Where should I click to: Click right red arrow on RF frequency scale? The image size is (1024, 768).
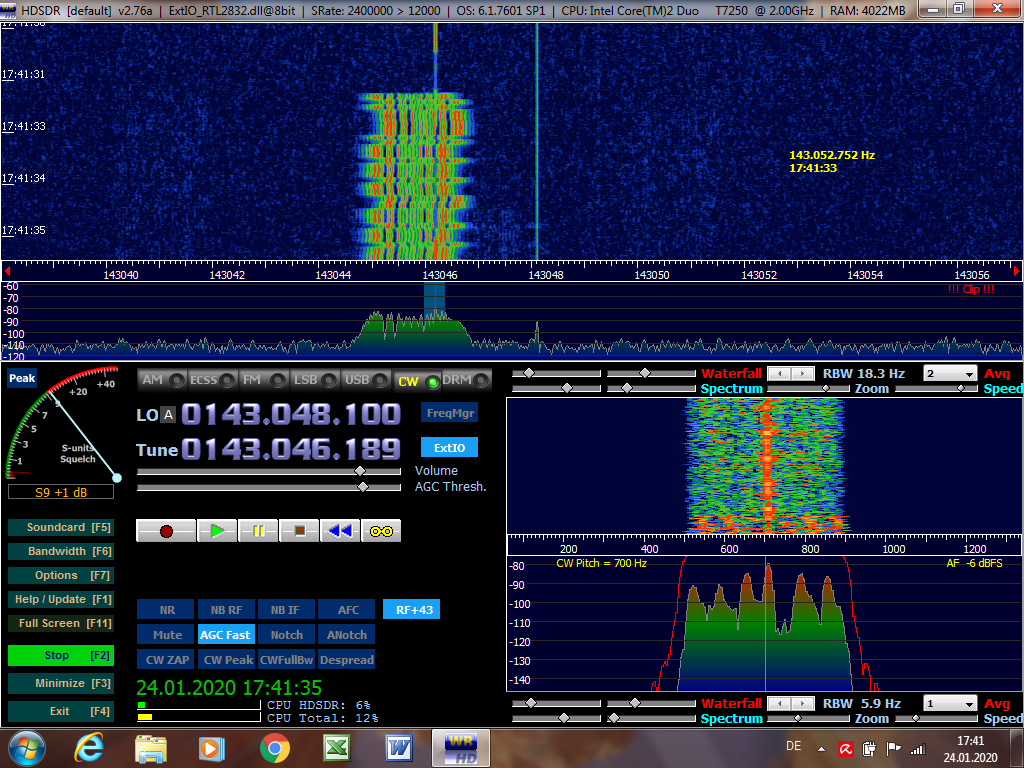pos(1016,270)
